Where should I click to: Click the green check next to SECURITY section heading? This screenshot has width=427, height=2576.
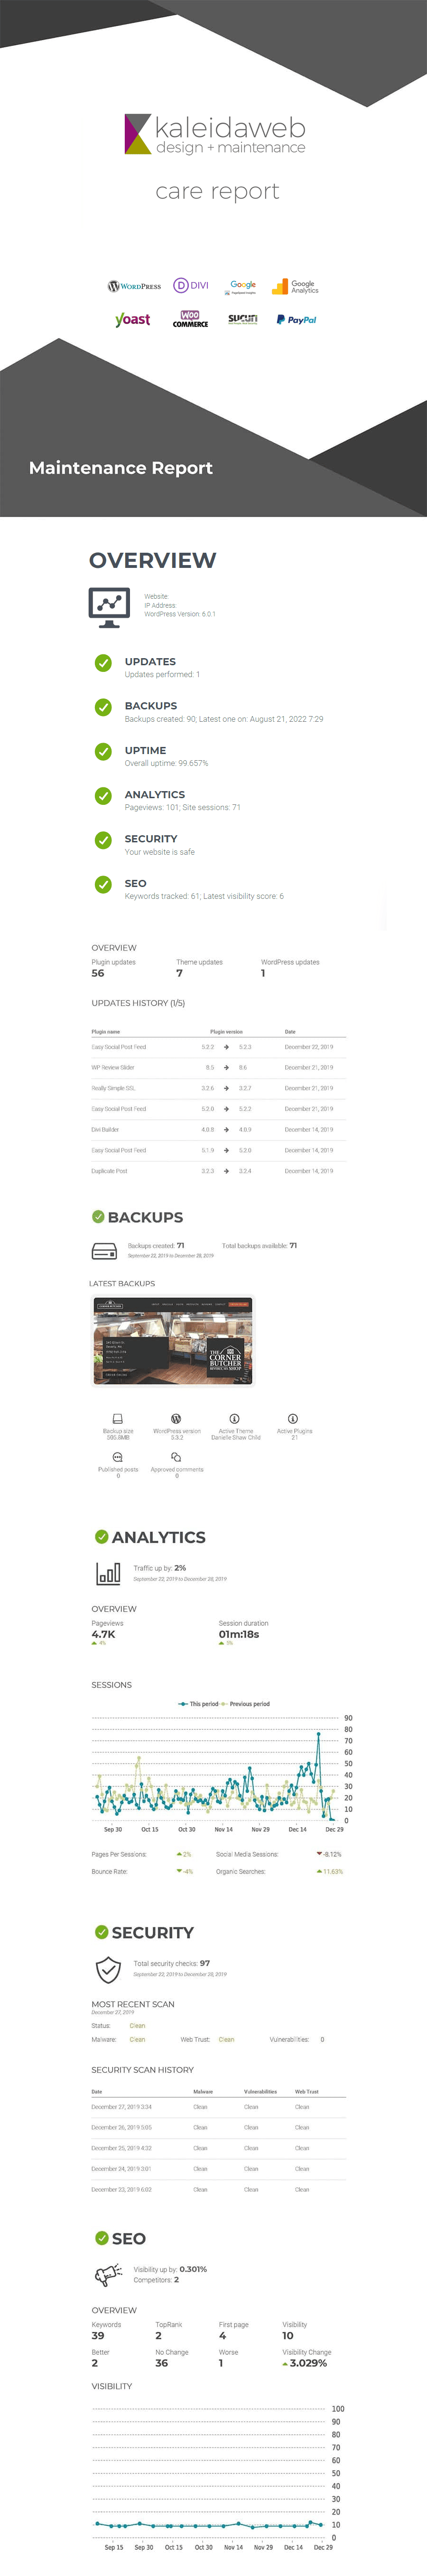pyautogui.click(x=102, y=1932)
